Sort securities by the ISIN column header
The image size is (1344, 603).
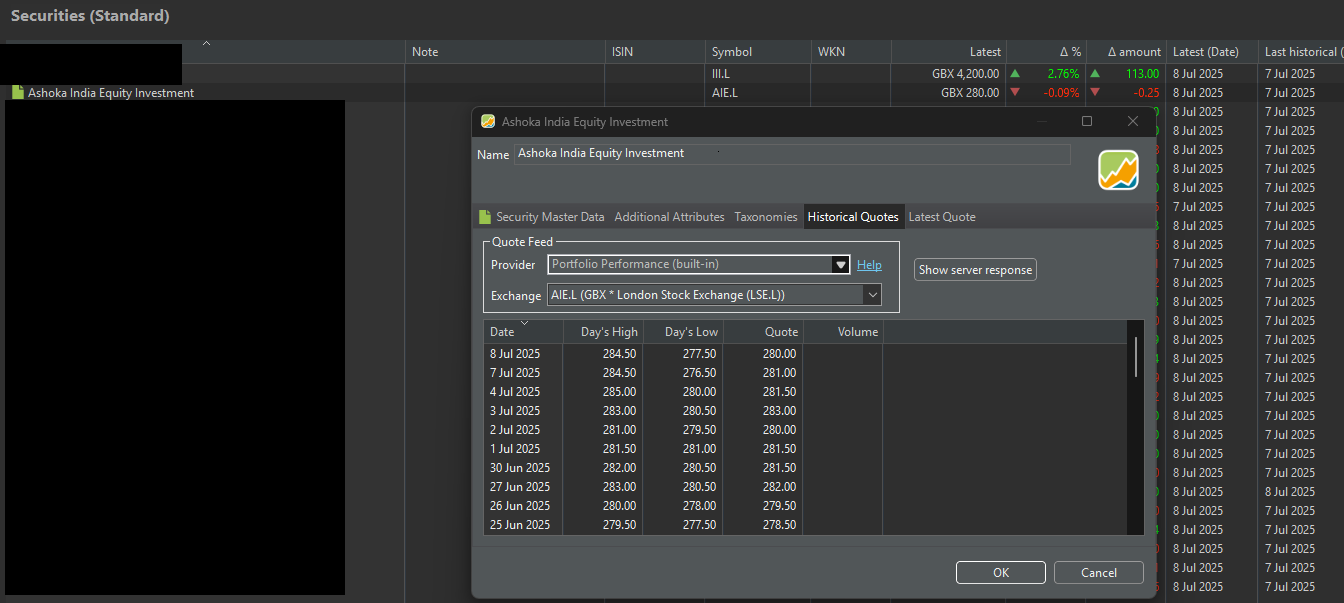655,52
